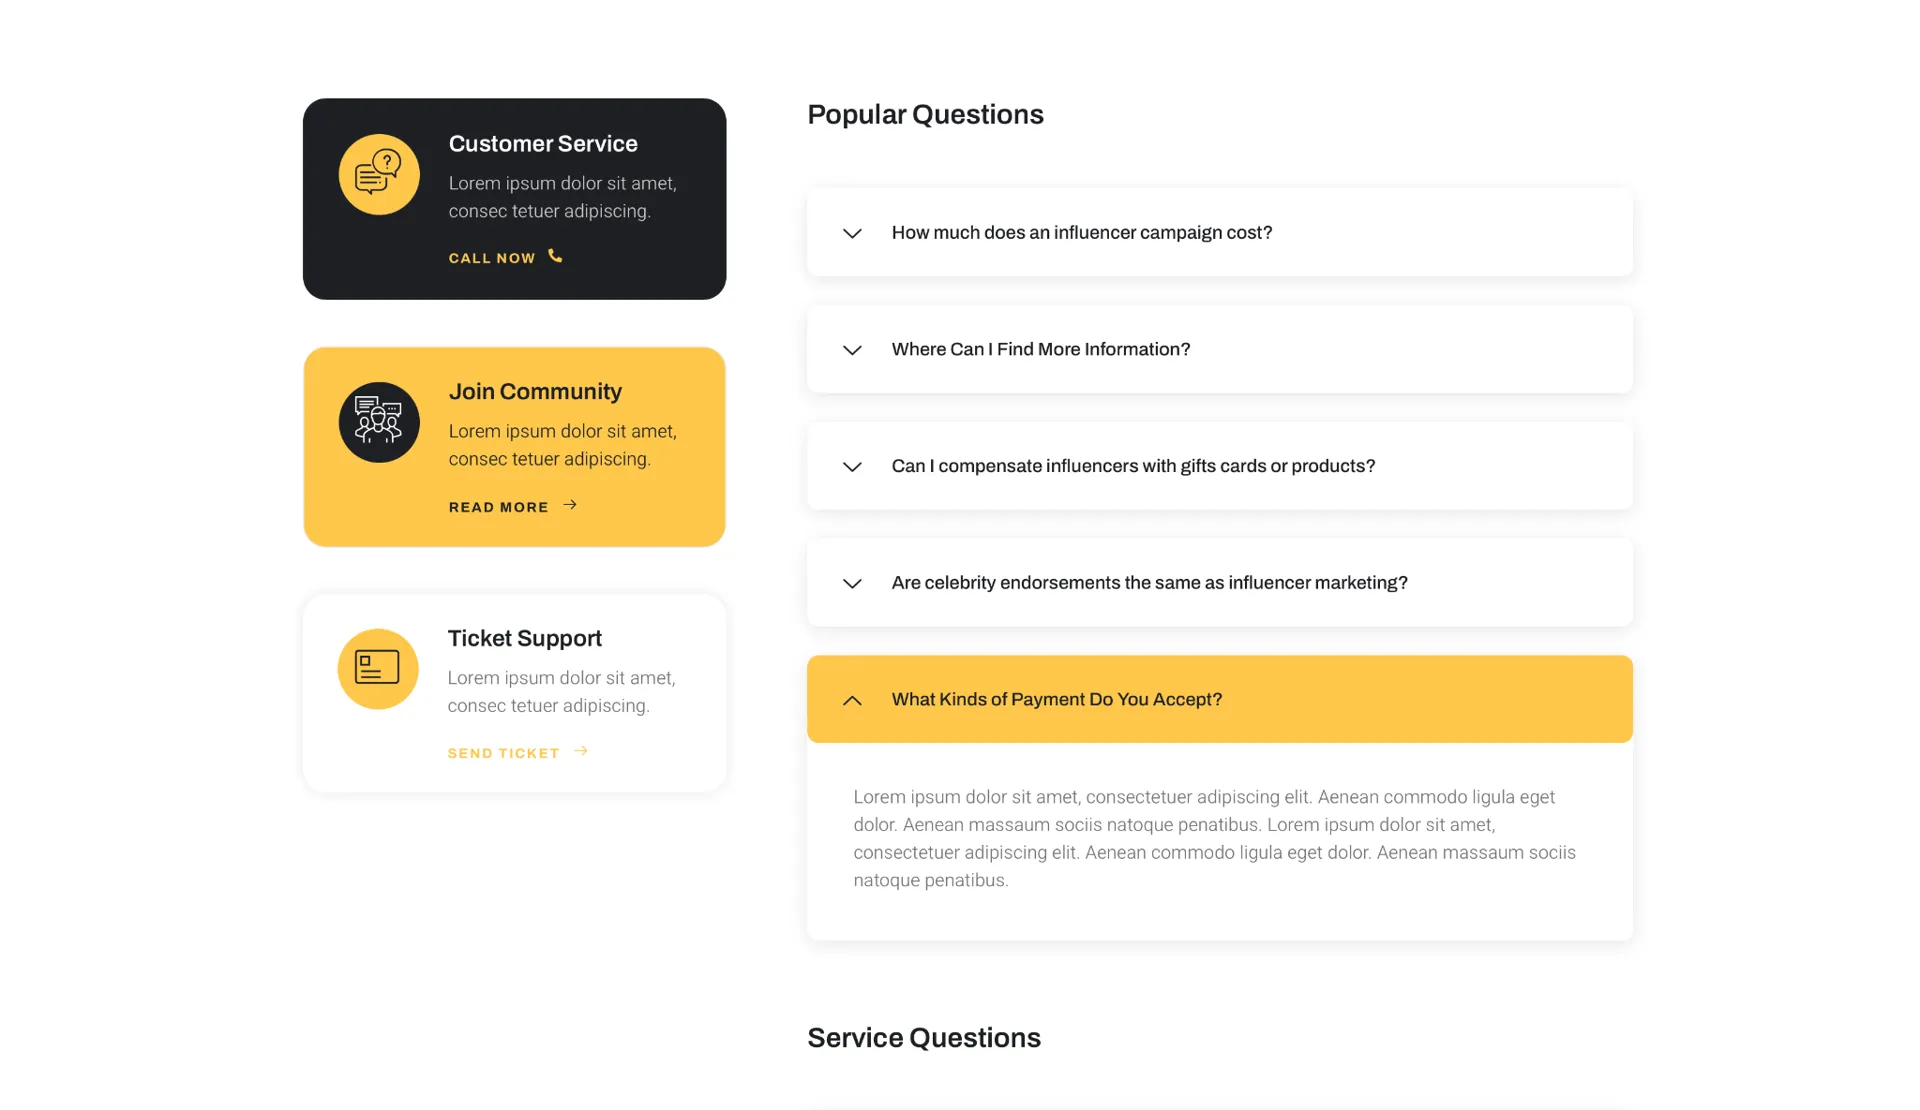The height and width of the screenshot is (1110, 1920).
Task: Click the Ticket Support card icon
Action: 377,668
